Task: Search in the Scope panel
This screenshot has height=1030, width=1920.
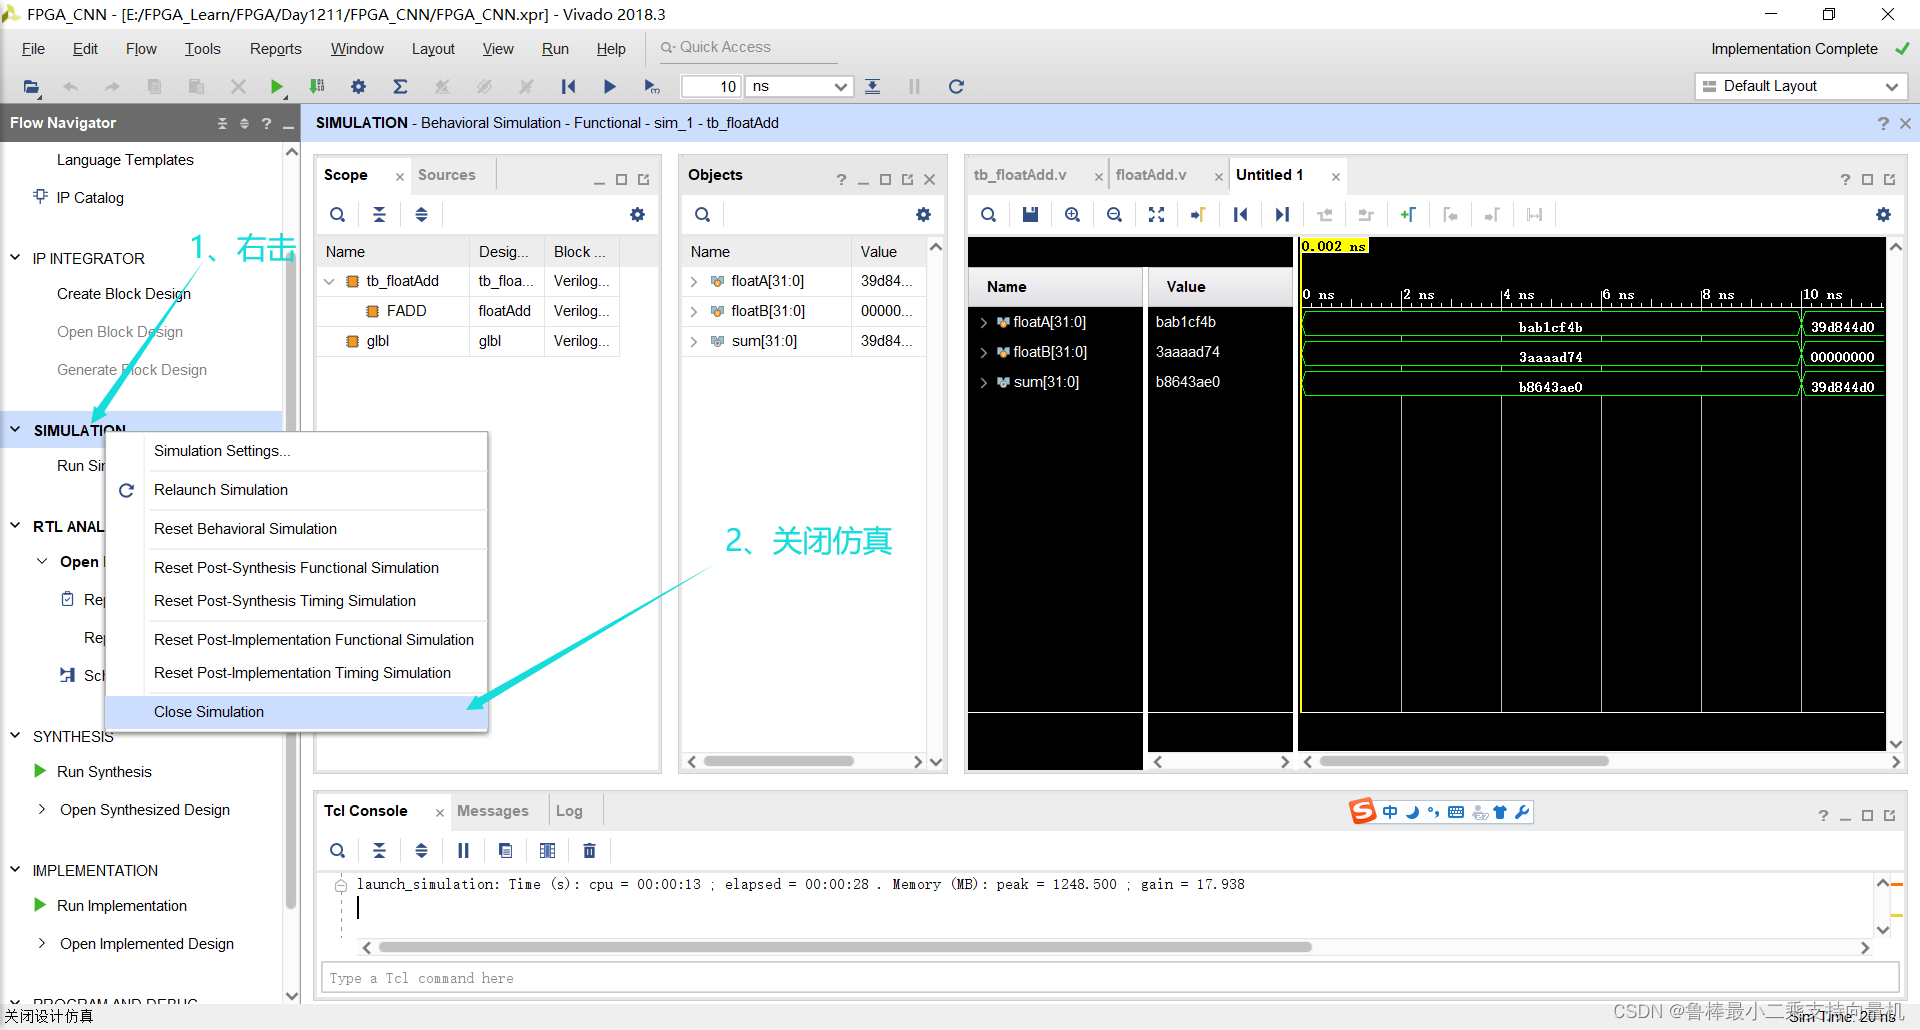Action: pos(338,215)
